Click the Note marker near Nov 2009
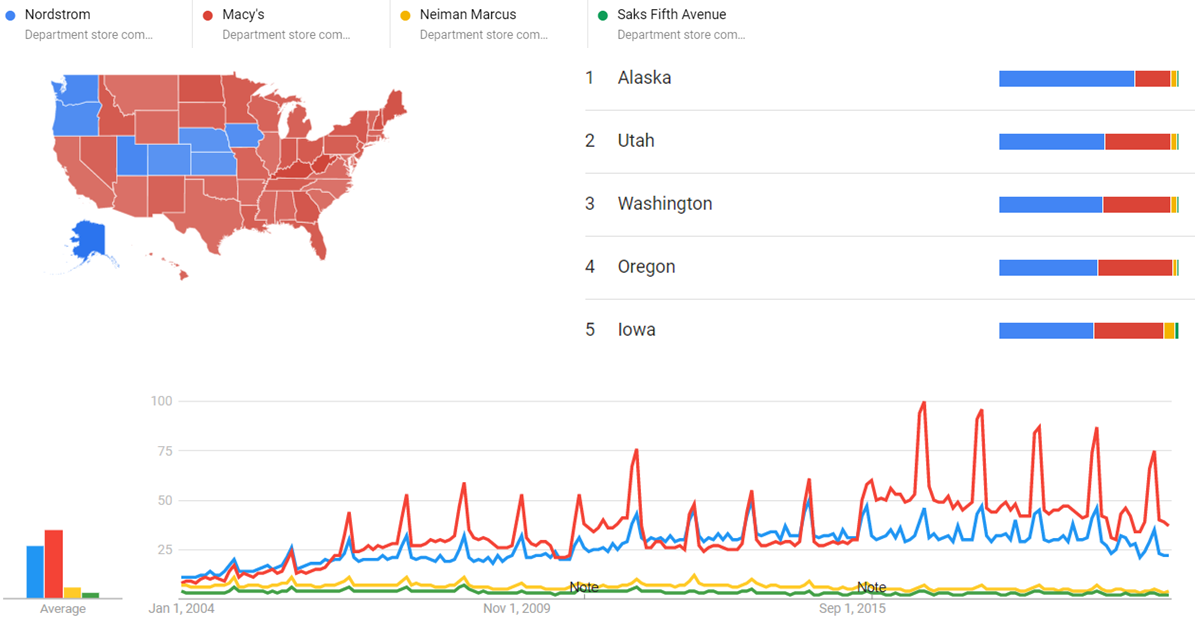 coord(584,587)
